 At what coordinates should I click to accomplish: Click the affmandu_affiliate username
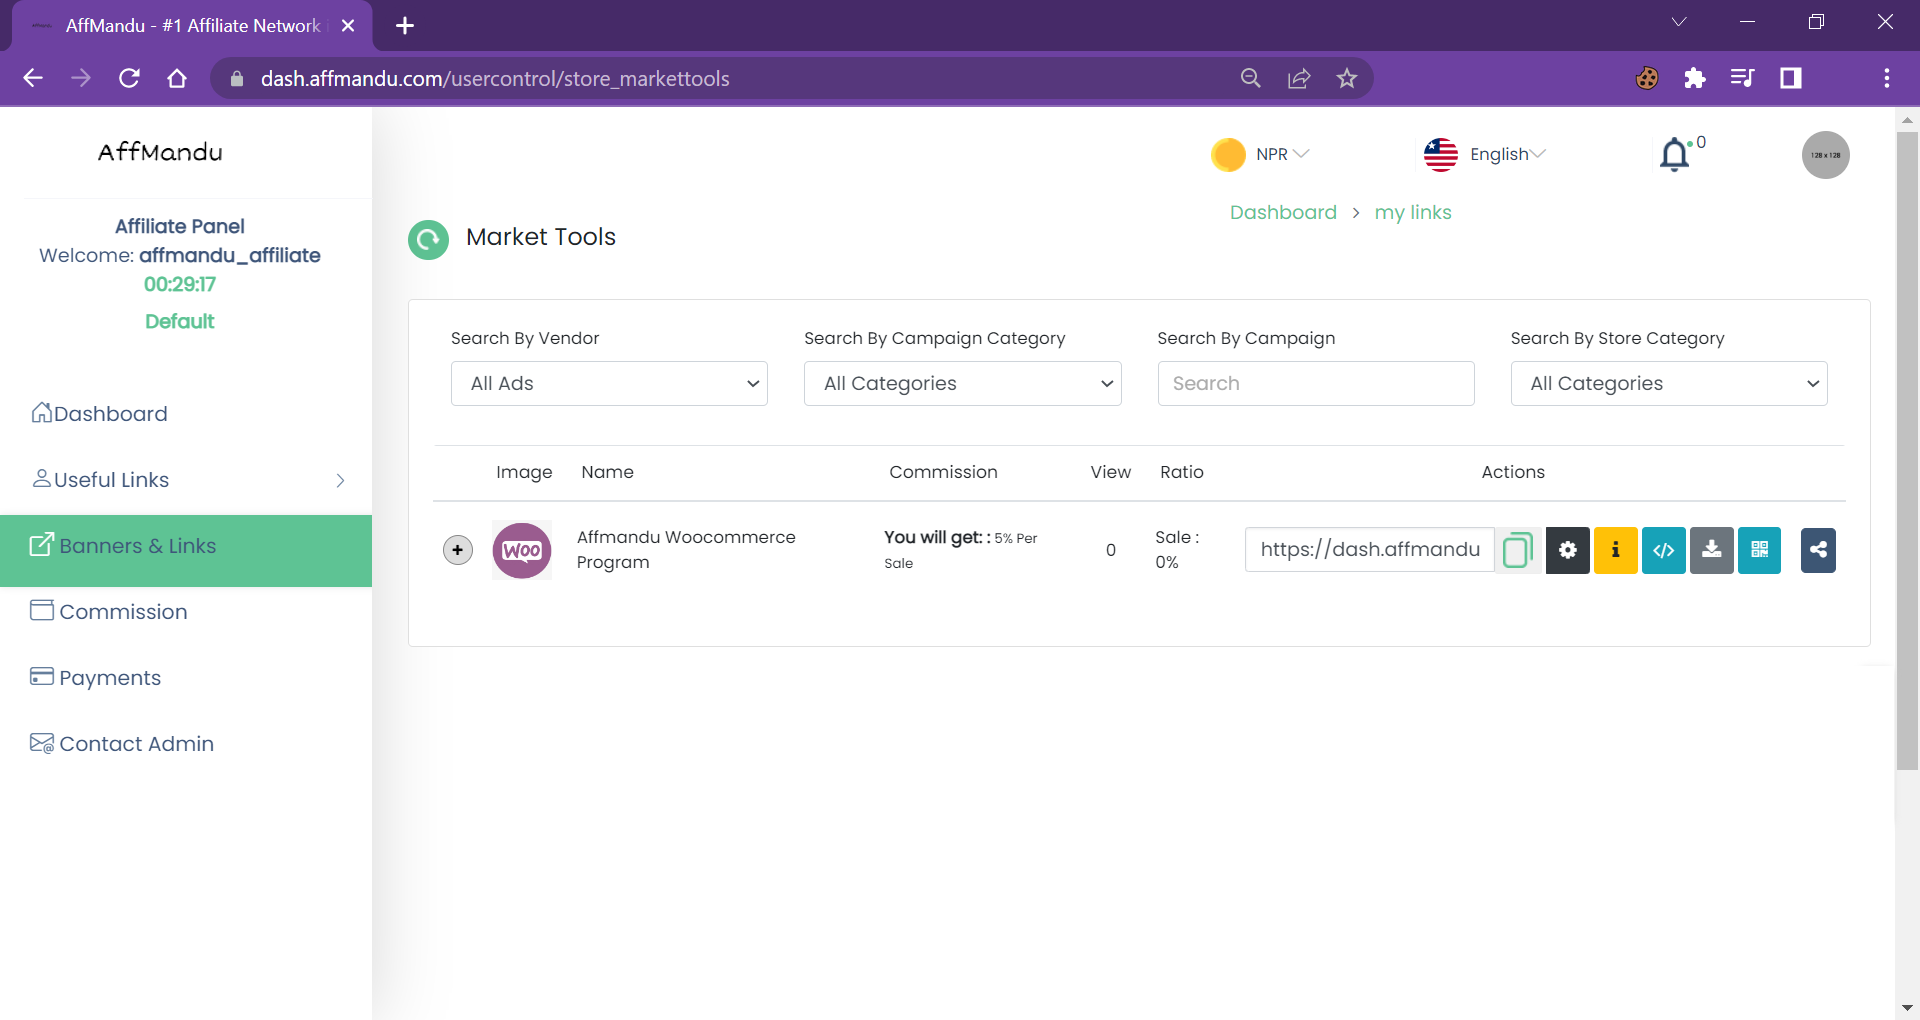pyautogui.click(x=230, y=255)
